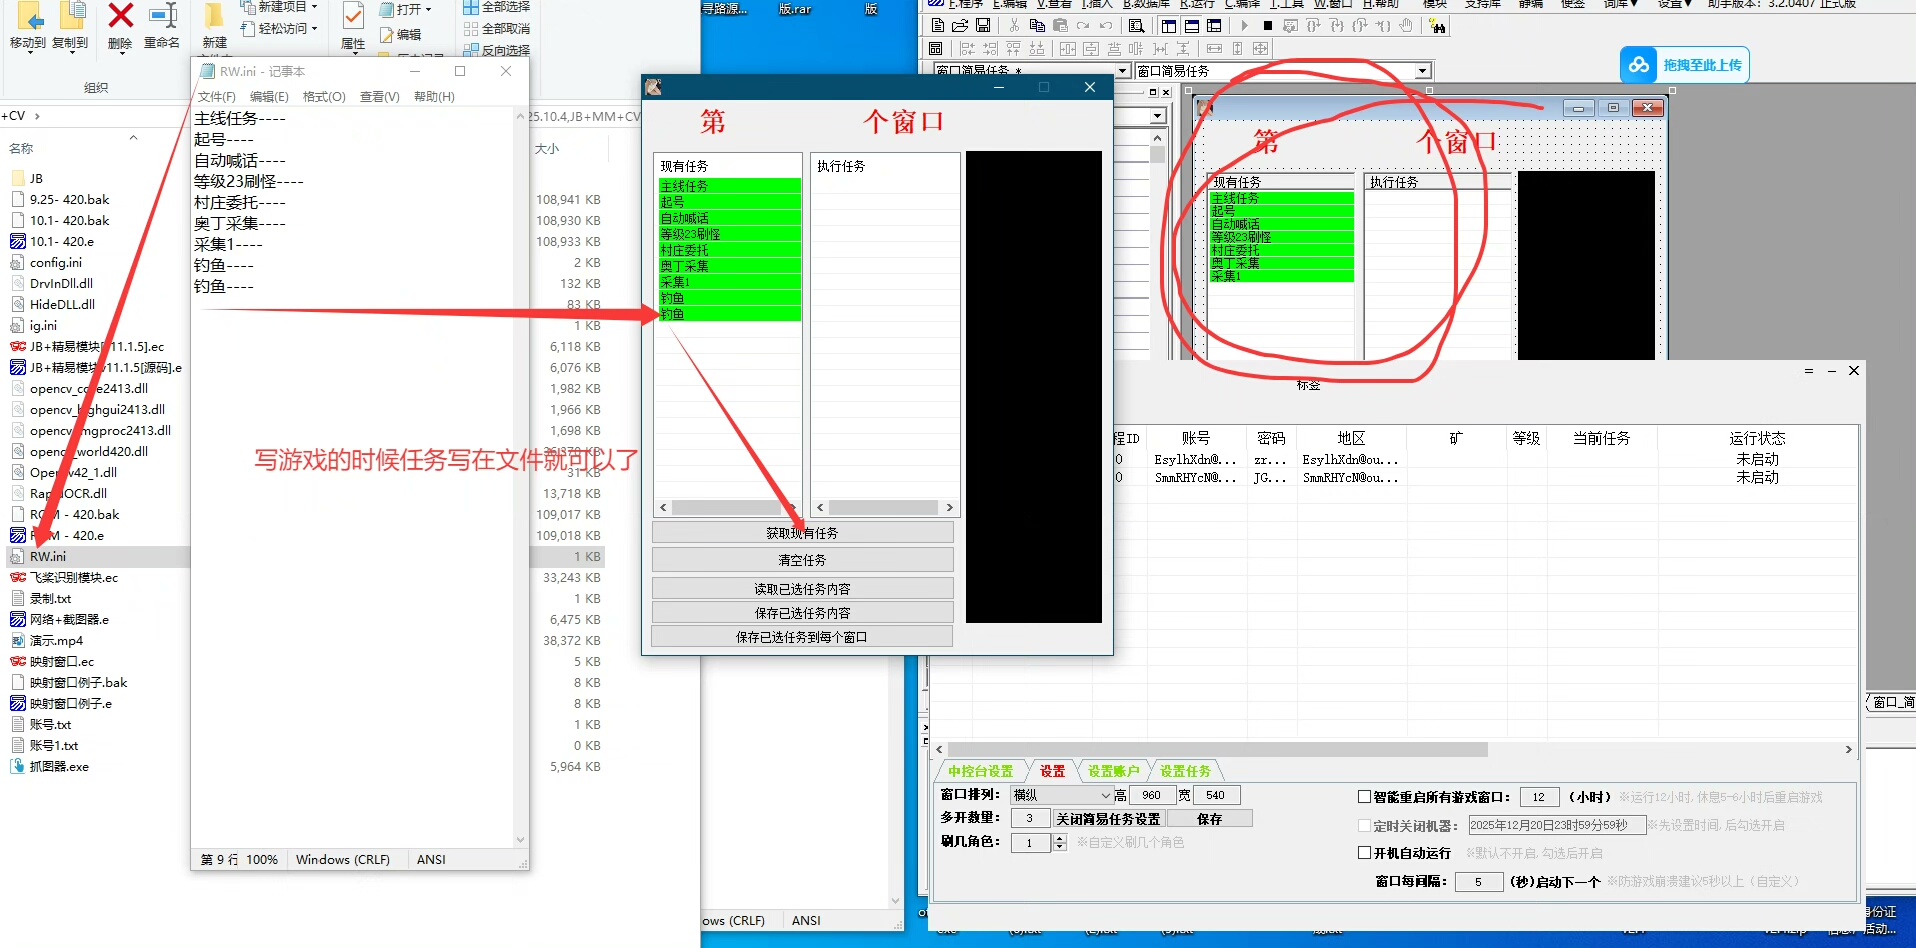Click the 高 input field showing 960
This screenshot has height=948, width=1916.
1151,795
